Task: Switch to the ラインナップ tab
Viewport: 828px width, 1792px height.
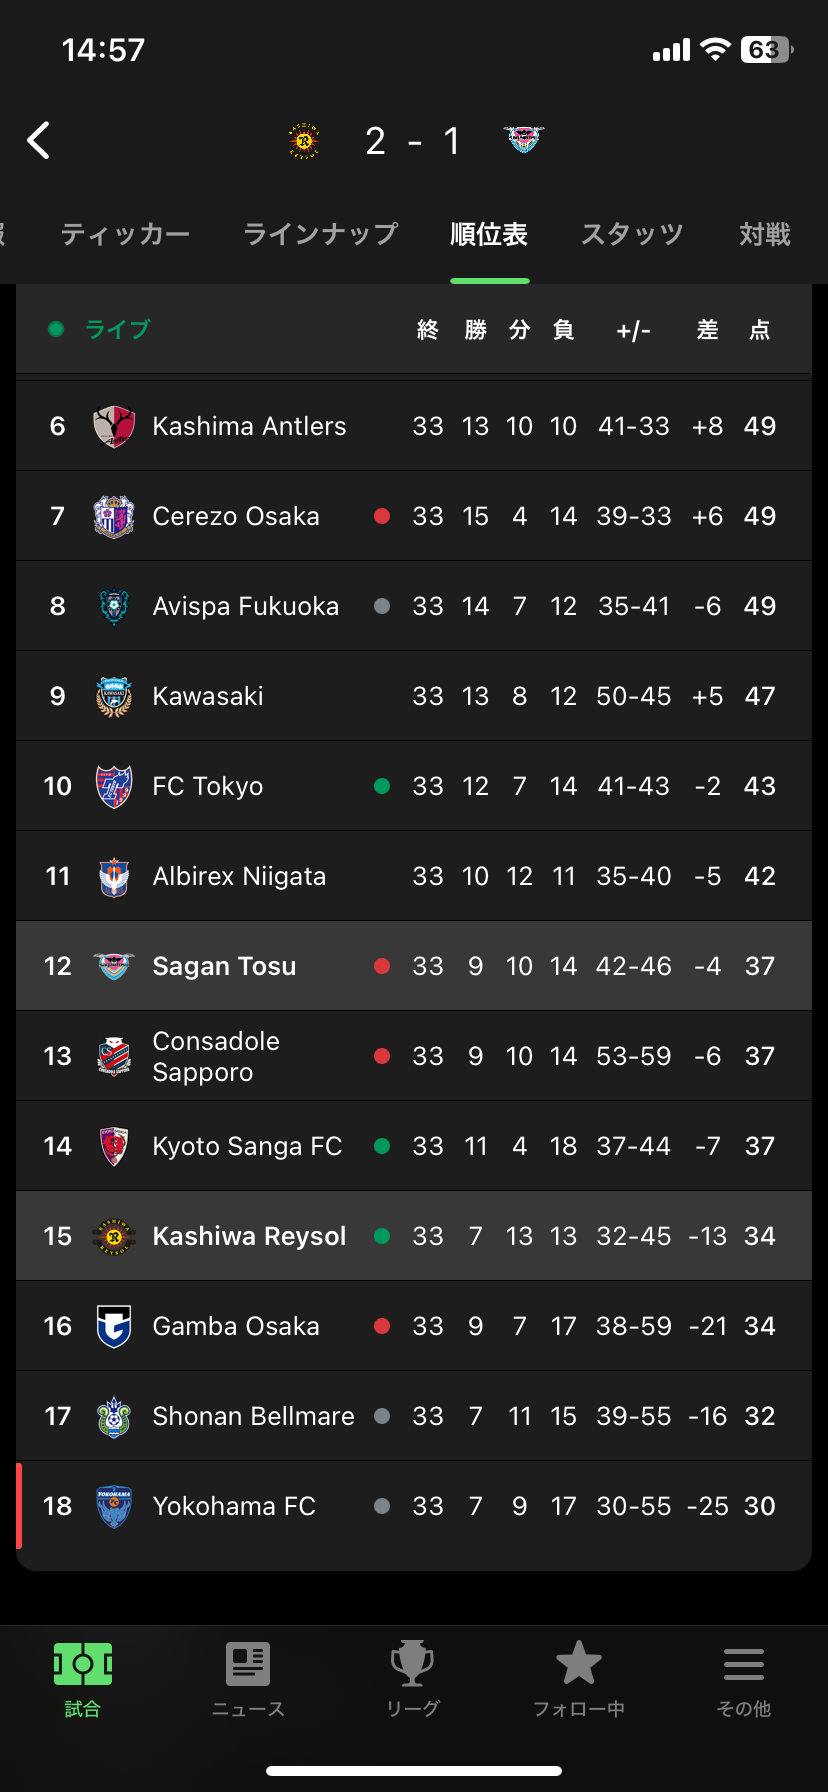Action: [321, 235]
